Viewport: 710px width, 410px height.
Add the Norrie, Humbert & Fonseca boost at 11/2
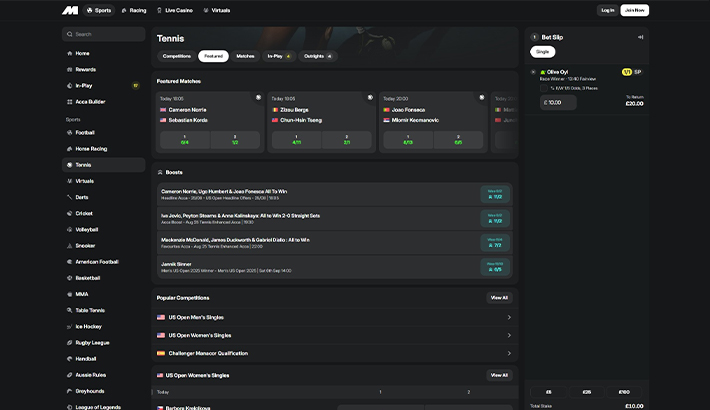coord(495,195)
